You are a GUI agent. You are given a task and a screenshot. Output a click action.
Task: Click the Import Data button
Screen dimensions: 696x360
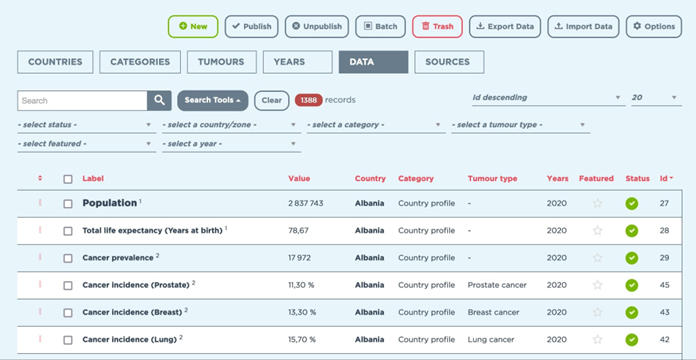coord(583,27)
